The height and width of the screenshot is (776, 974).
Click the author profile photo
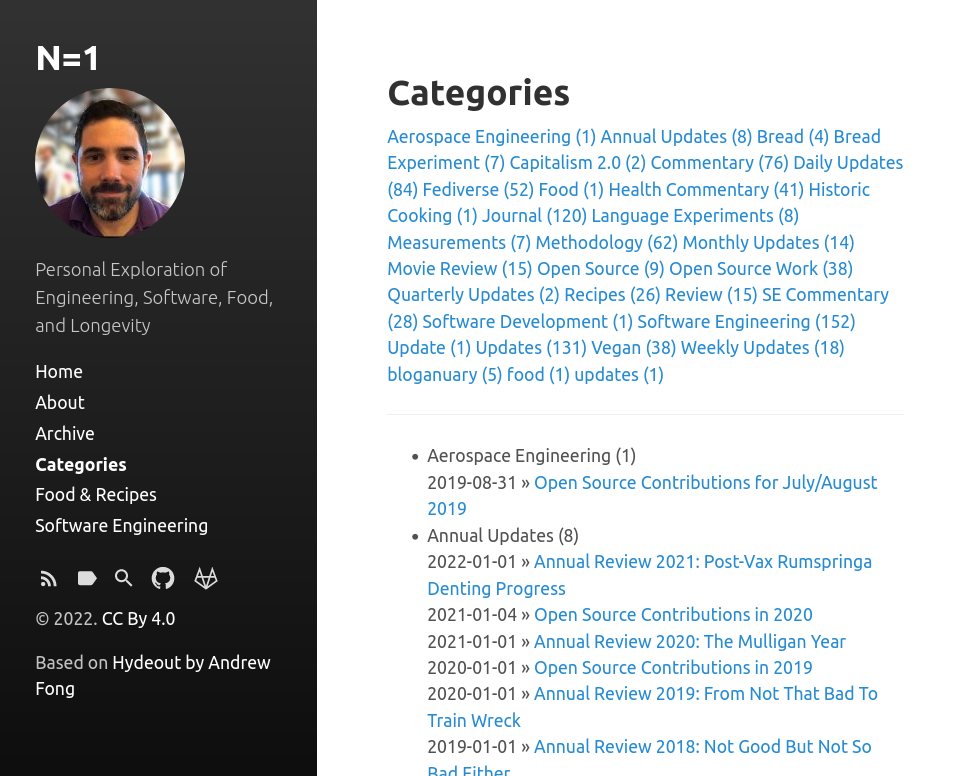pos(110,163)
